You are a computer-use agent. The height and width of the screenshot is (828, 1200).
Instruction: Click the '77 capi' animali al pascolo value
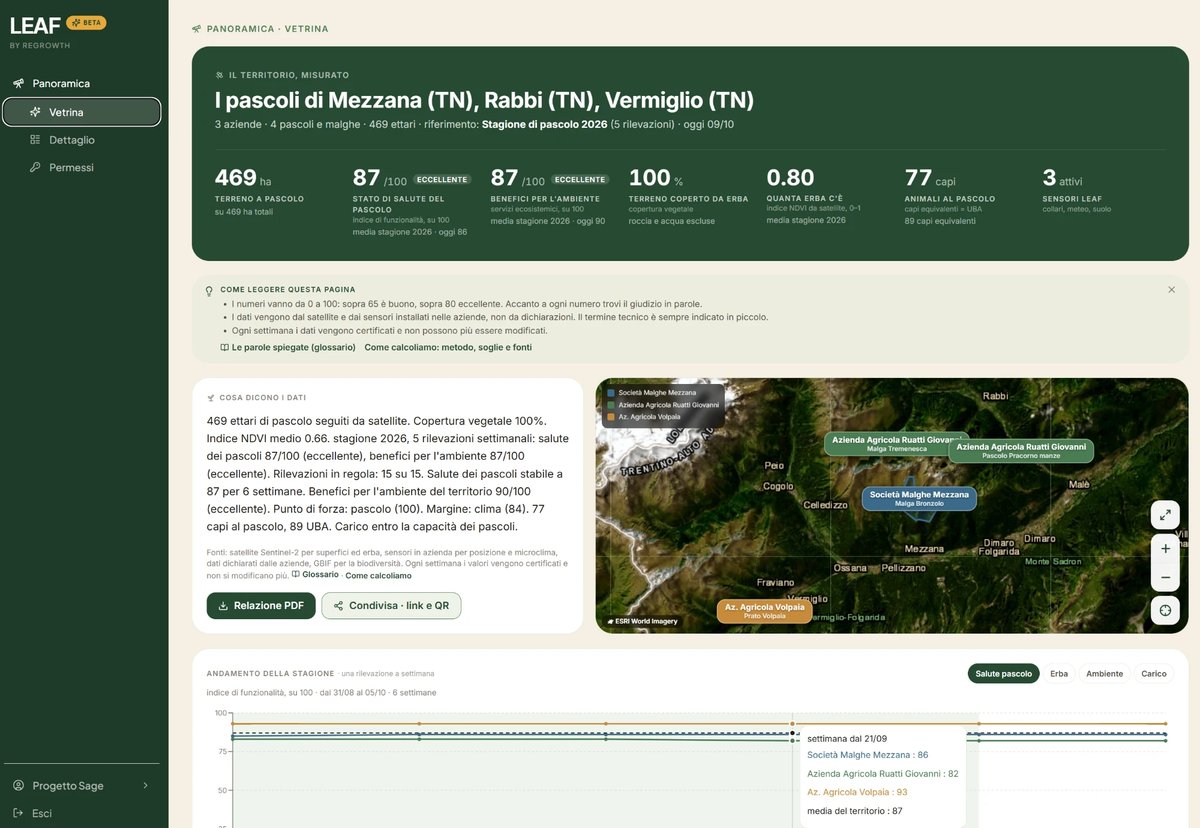pyautogui.click(x=930, y=179)
